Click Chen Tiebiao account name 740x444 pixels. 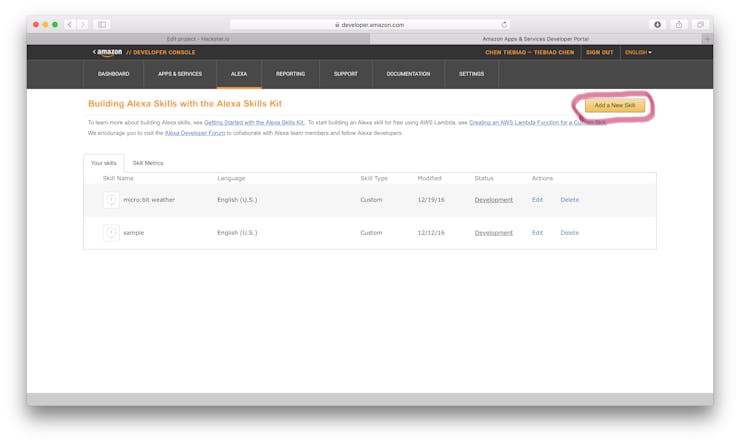(530, 52)
